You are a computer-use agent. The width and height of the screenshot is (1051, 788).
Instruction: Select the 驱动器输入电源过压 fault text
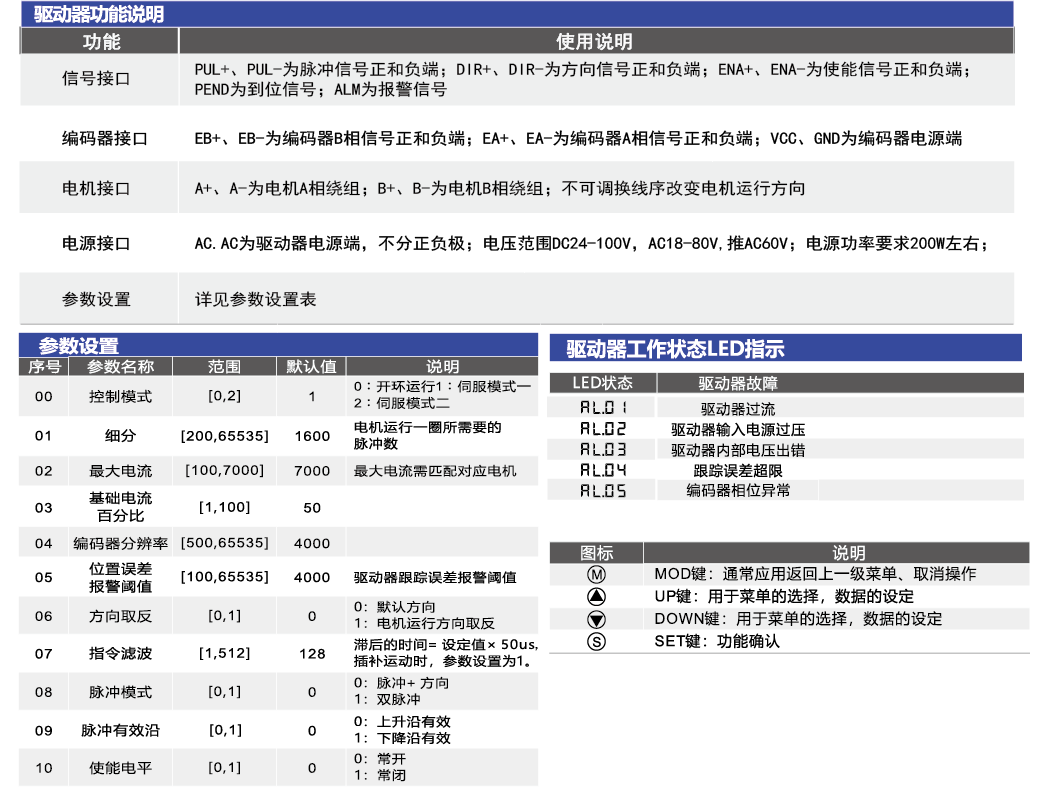click(x=738, y=430)
